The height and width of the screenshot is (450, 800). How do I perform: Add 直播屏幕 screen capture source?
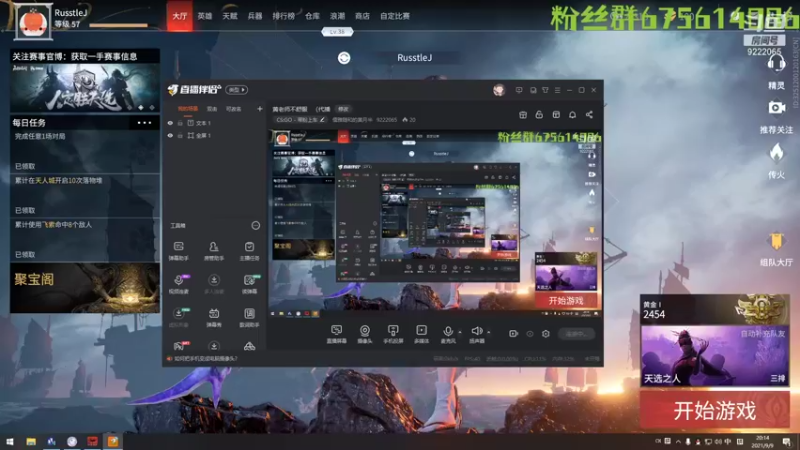336,334
